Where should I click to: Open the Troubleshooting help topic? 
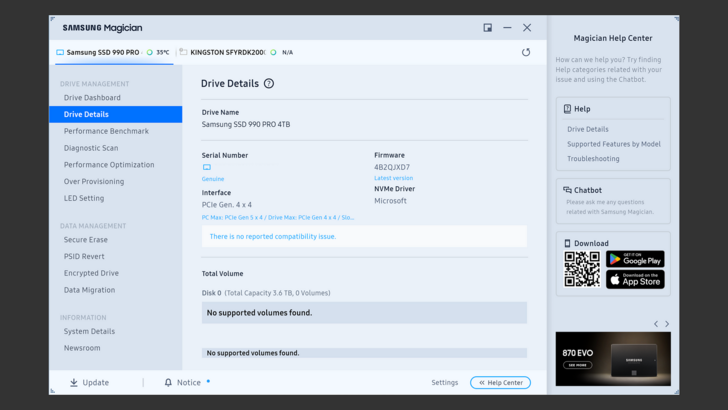click(x=593, y=159)
